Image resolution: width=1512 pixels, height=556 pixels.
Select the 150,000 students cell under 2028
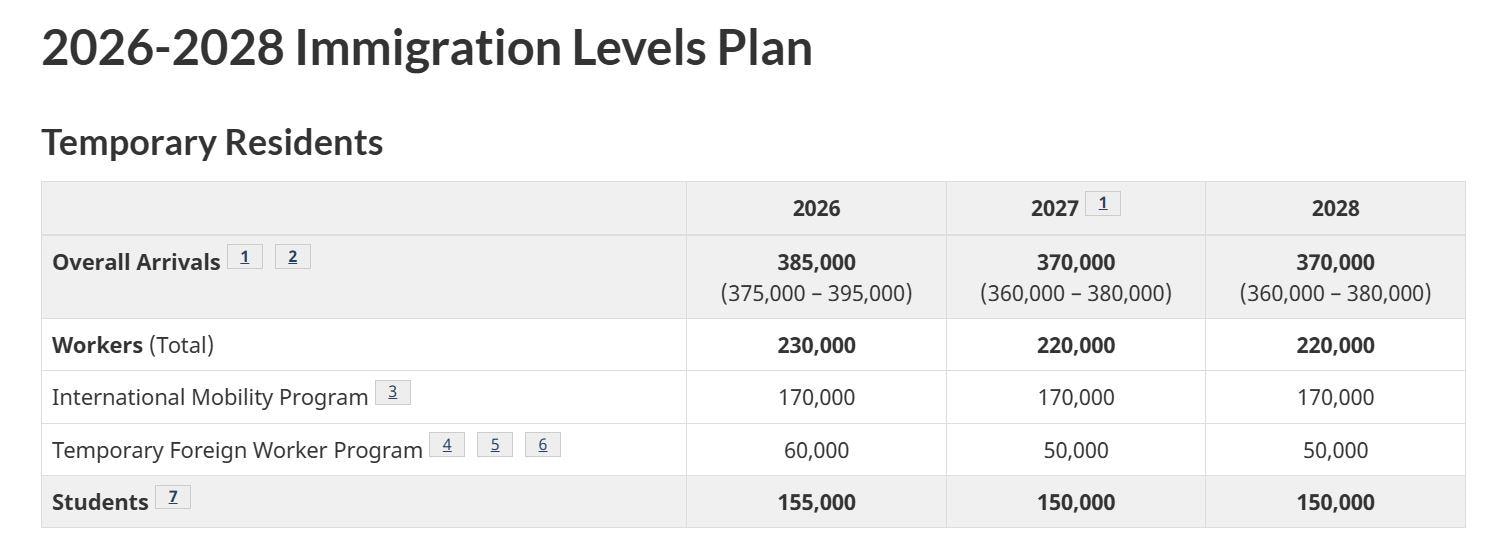pyautogui.click(x=1335, y=502)
